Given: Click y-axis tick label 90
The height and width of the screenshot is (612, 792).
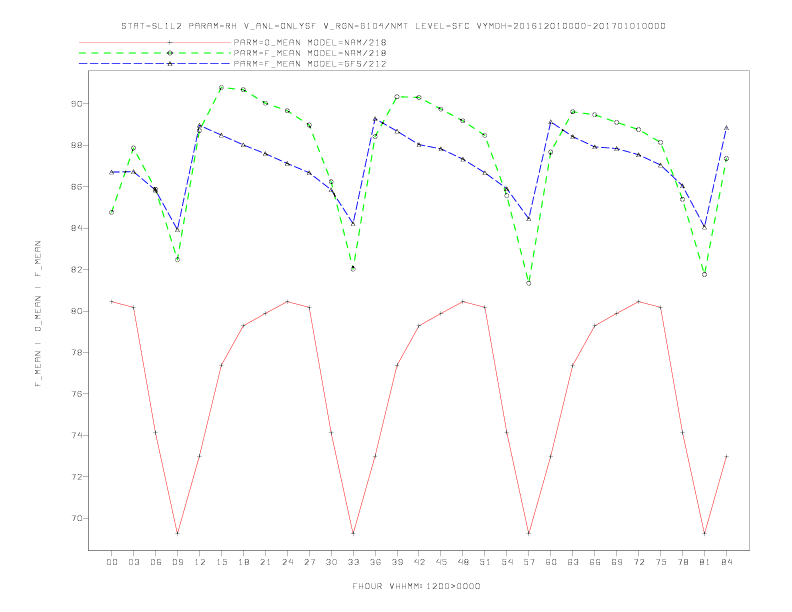Looking at the screenshot, I should point(77,104).
